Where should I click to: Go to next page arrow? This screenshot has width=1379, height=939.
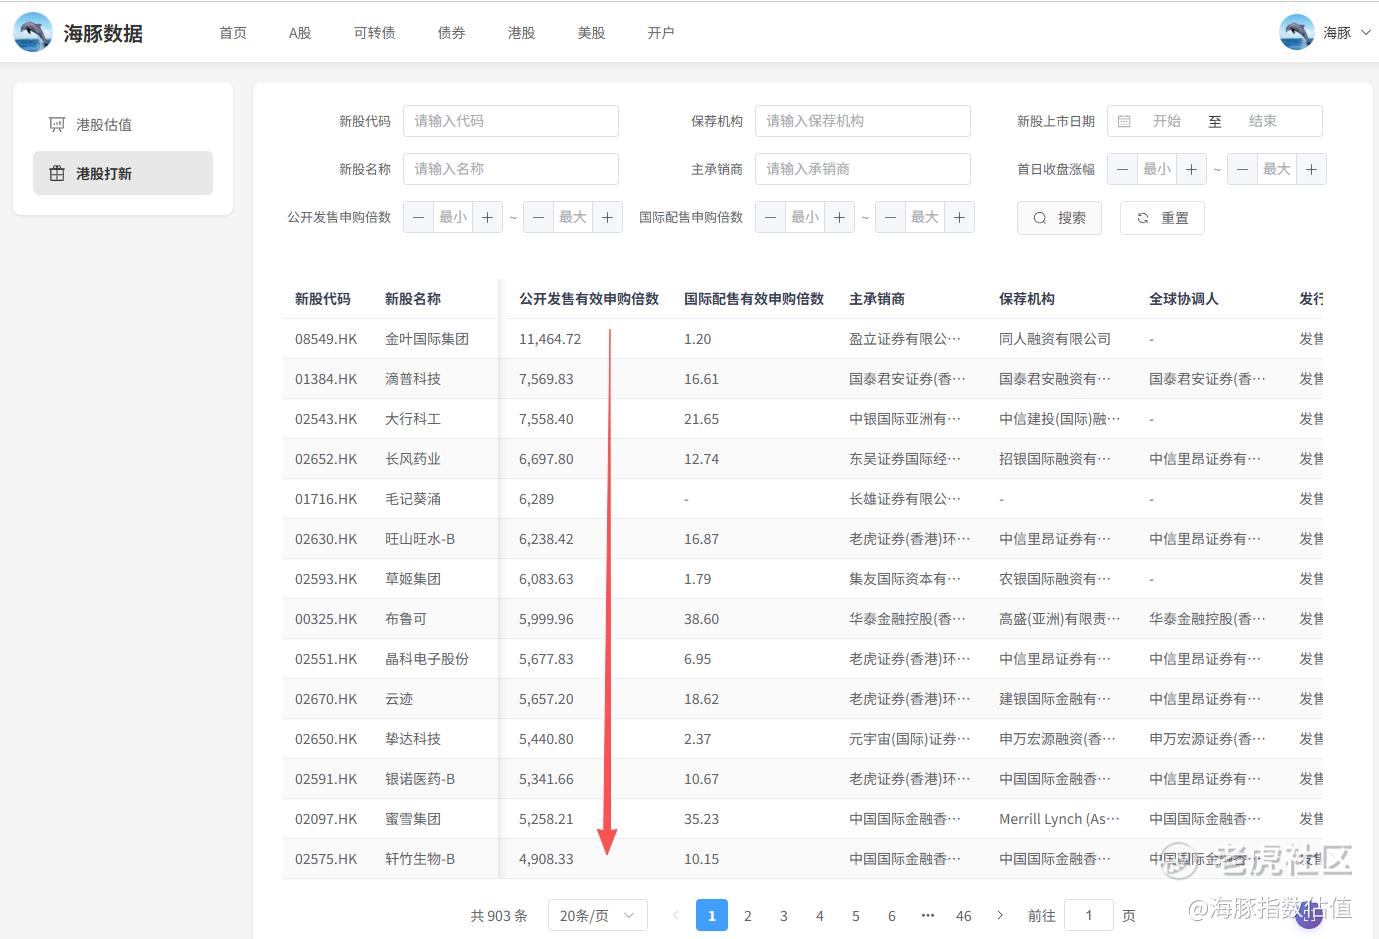point(1000,915)
